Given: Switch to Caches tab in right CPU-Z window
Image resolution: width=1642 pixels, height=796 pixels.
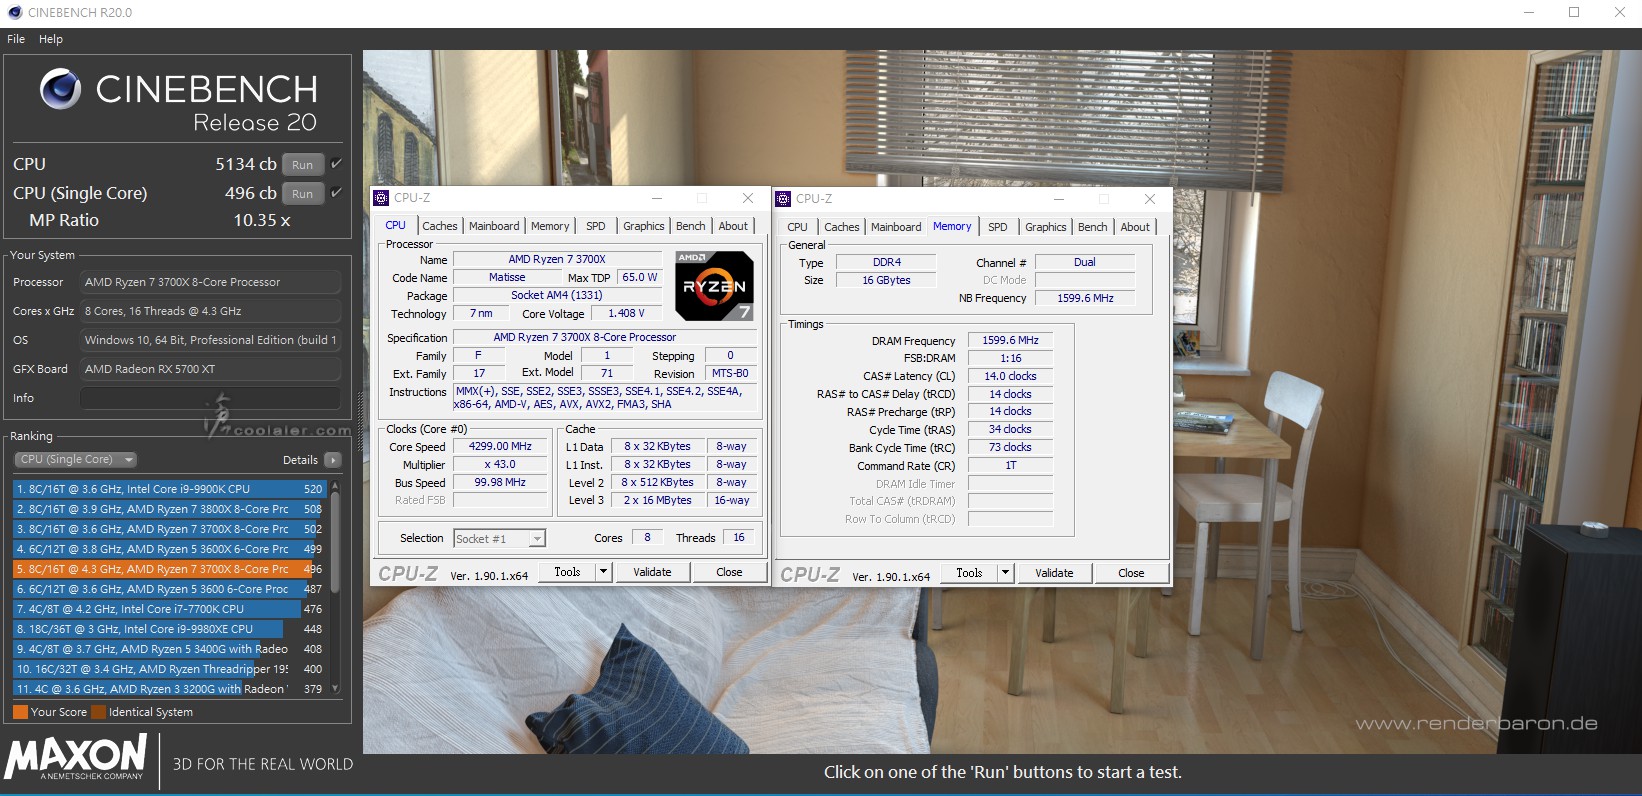Looking at the screenshot, I should coord(842,227).
